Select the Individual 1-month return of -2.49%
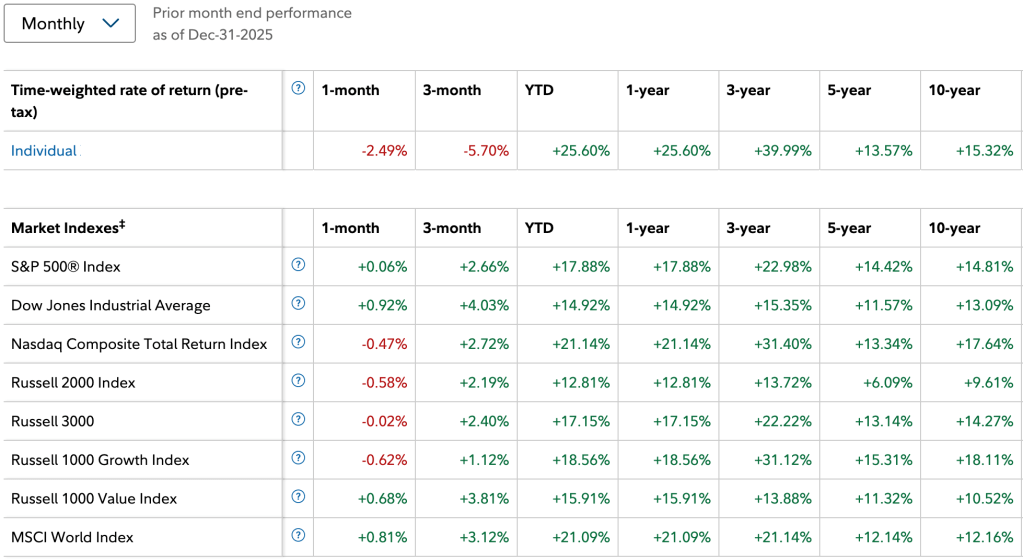Viewport: 1023px width, 560px height. coord(384,151)
